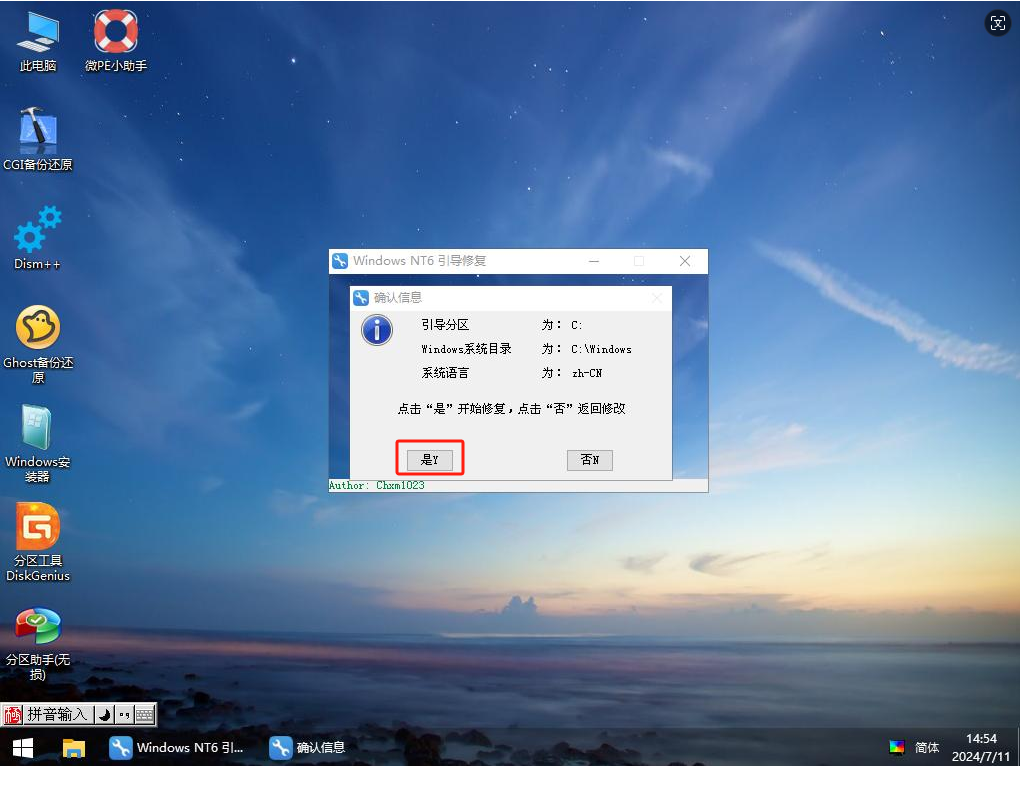Switch to 确认信息 taskbar item
This screenshot has height=785, width=1020.
coord(308,748)
